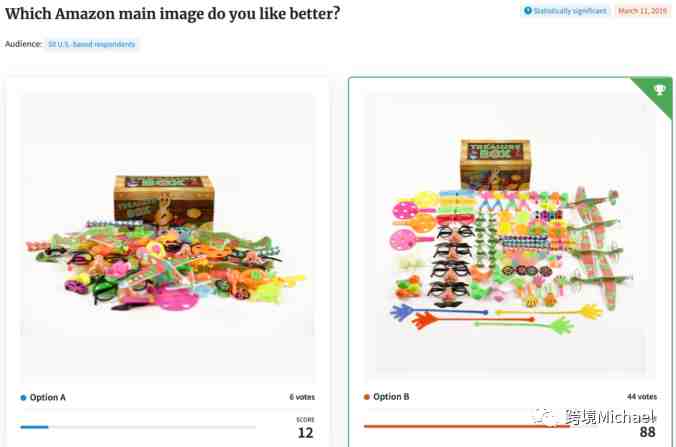Click the trophy winner icon on Option B

tap(659, 90)
